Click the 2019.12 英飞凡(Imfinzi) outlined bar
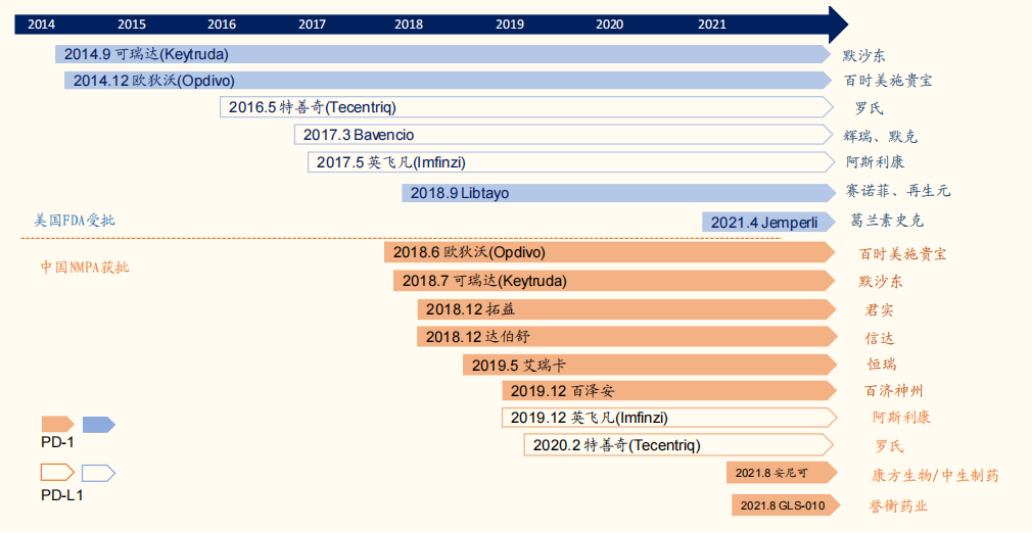 669,418
